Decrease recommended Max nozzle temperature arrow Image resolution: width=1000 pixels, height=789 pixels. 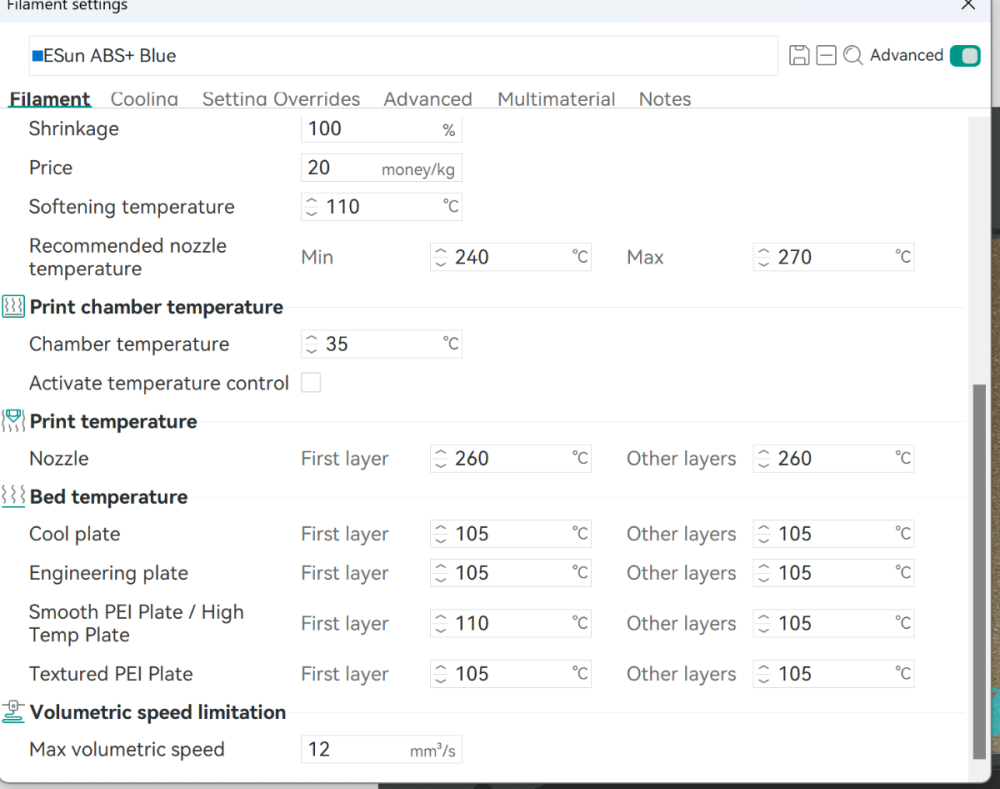[x=764, y=263]
